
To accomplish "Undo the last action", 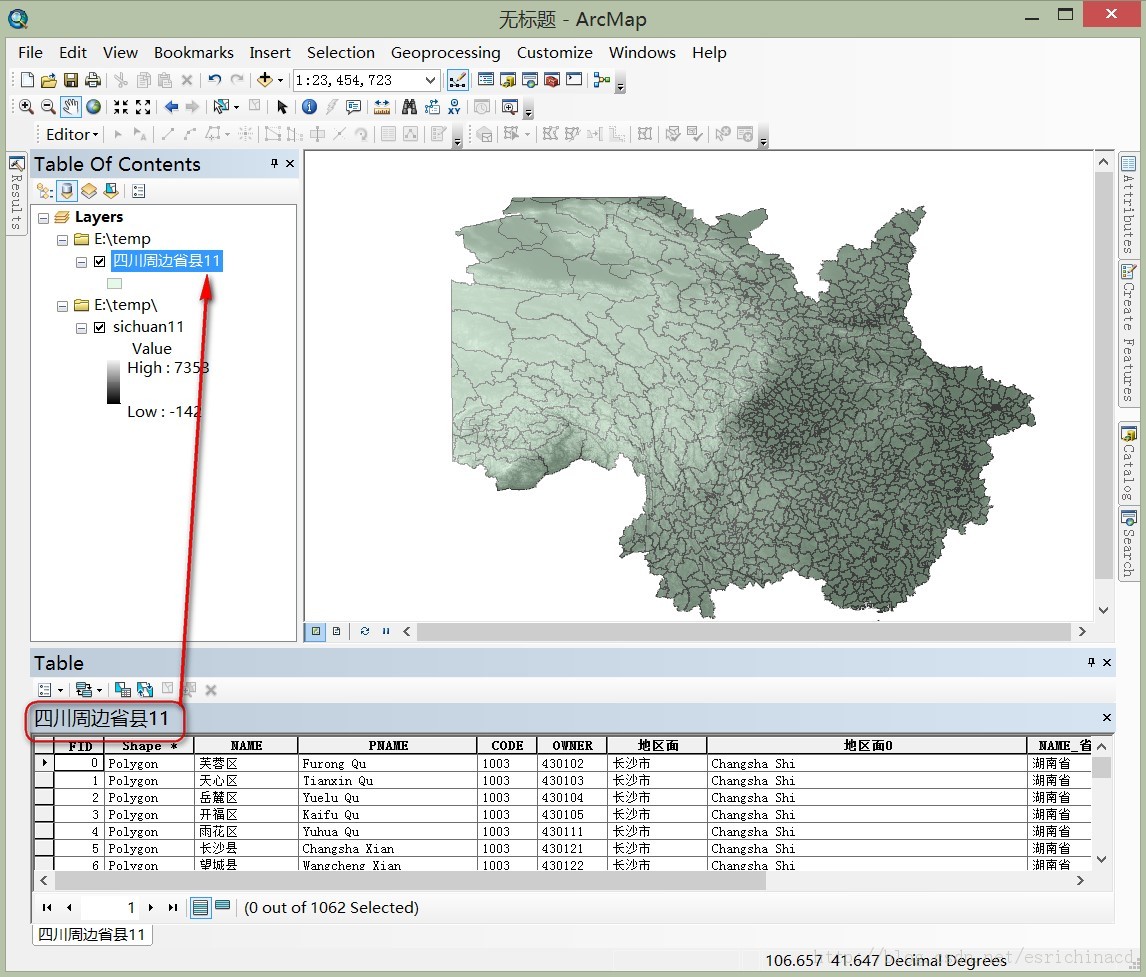I will (214, 80).
